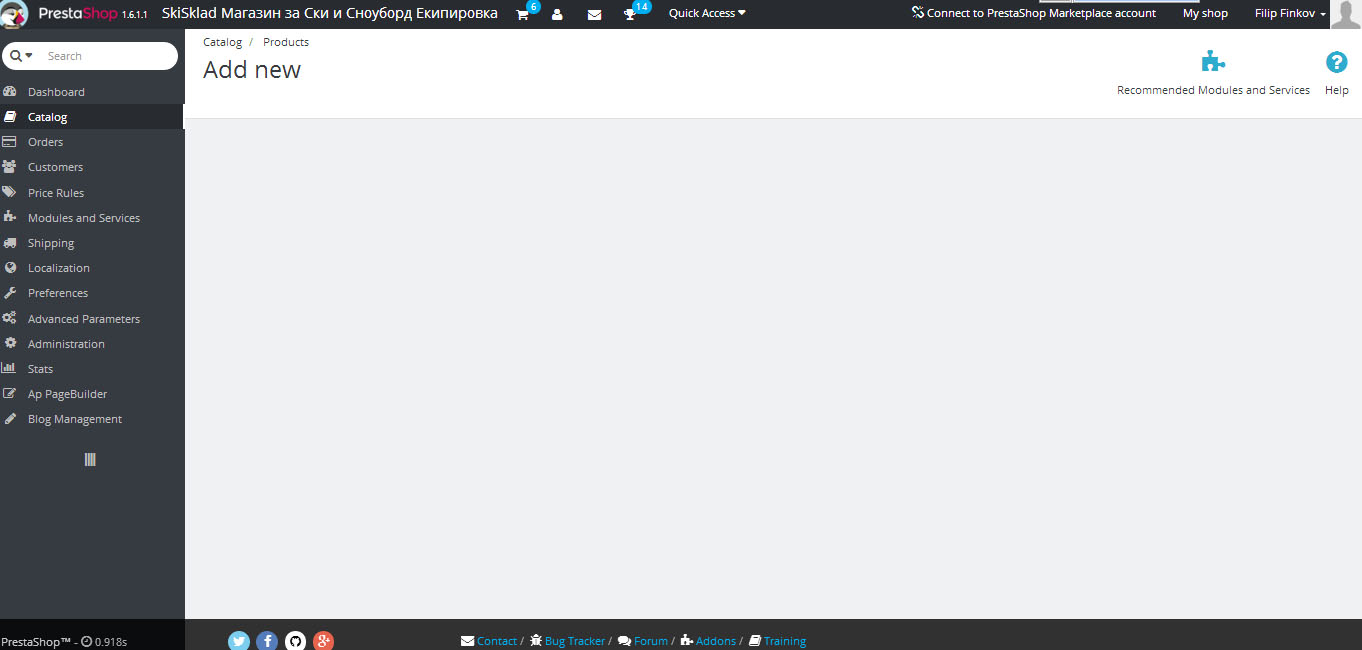Open the search type dropdown magnifier
The image size is (1362, 650).
[x=22, y=56]
